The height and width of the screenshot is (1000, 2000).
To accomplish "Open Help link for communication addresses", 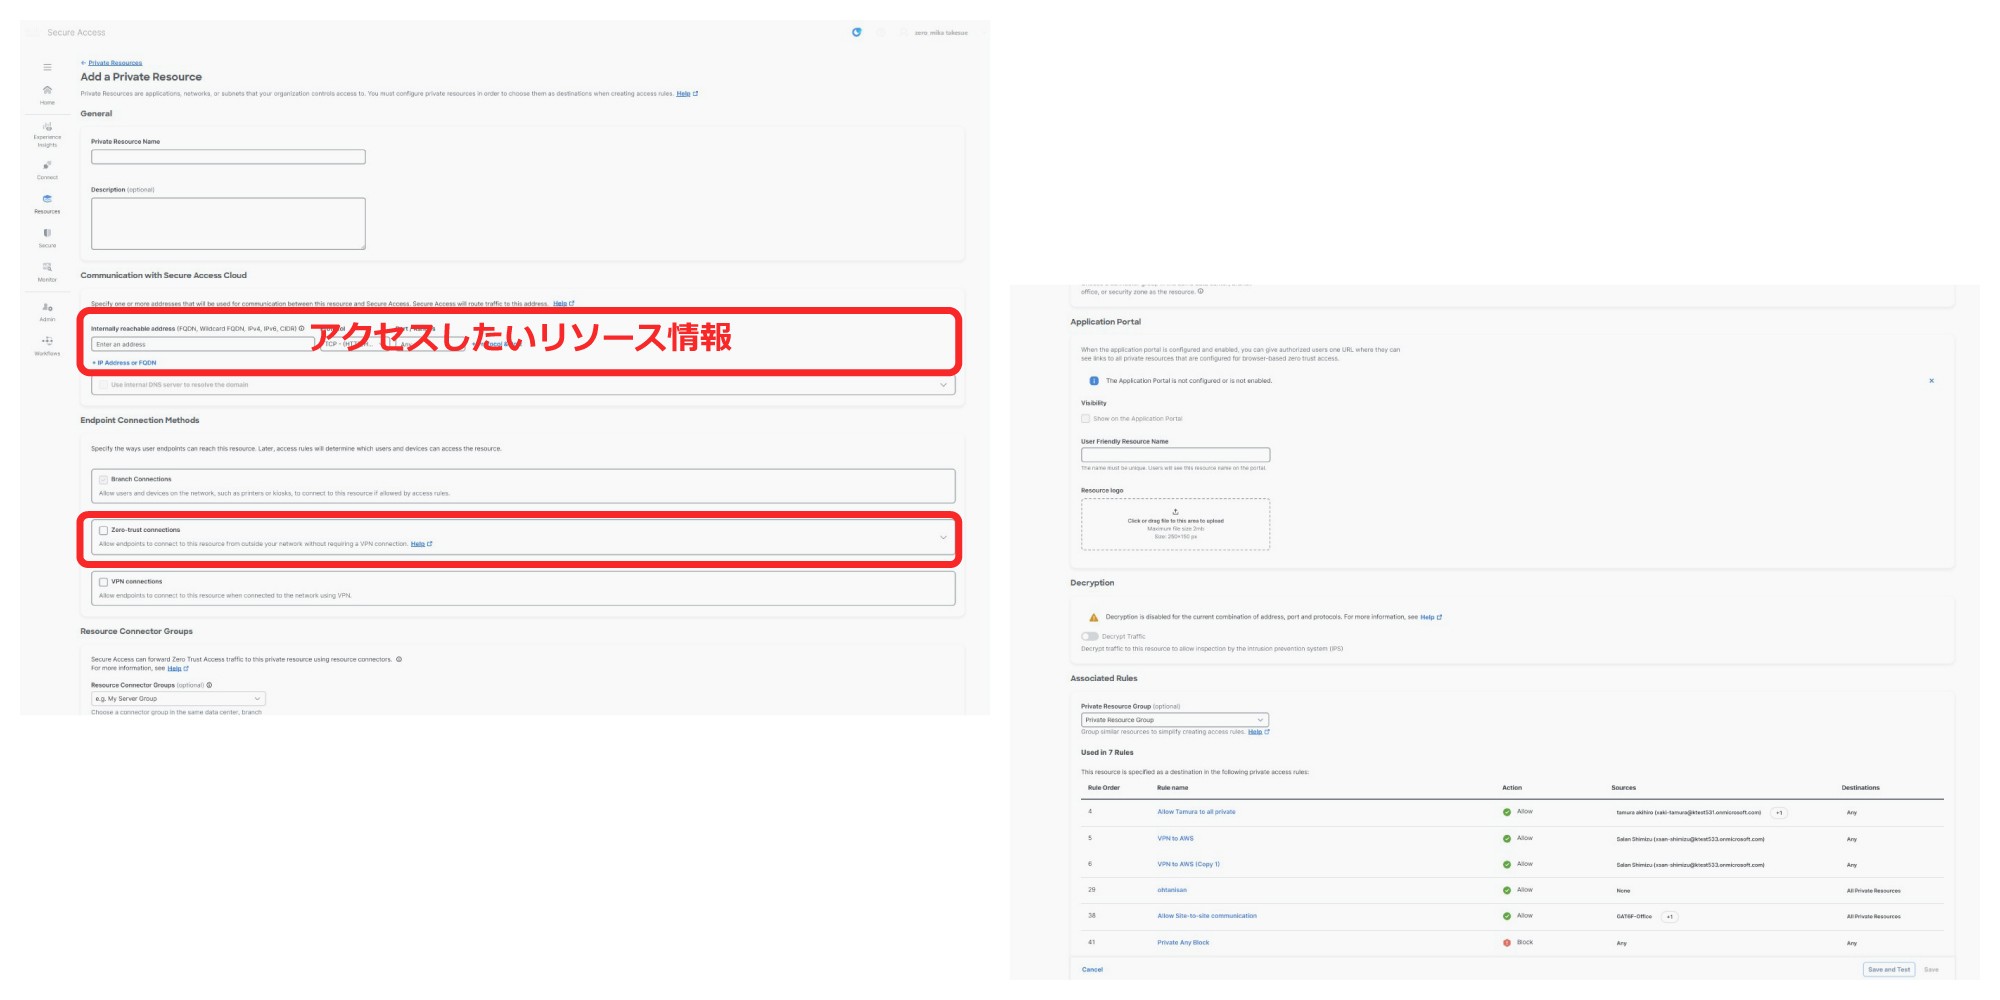I will pos(563,303).
